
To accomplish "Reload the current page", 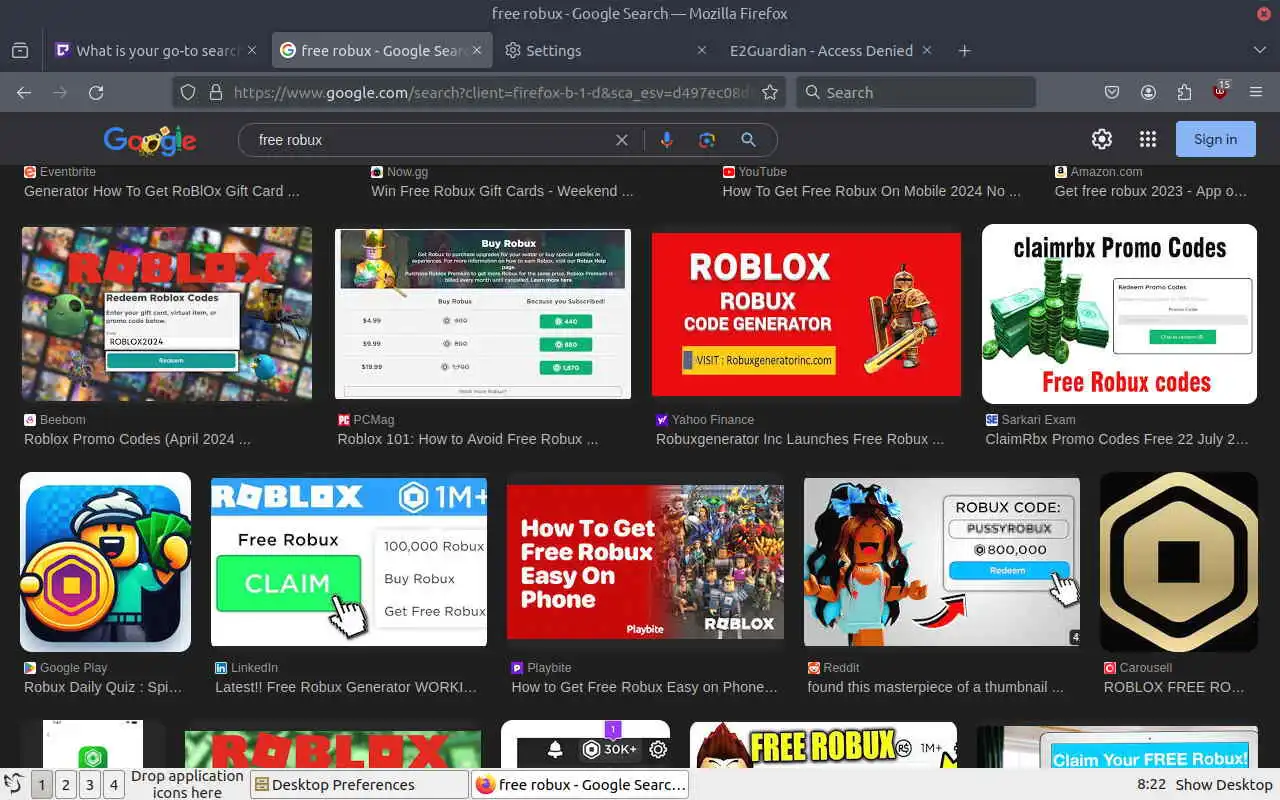I will click(96, 92).
